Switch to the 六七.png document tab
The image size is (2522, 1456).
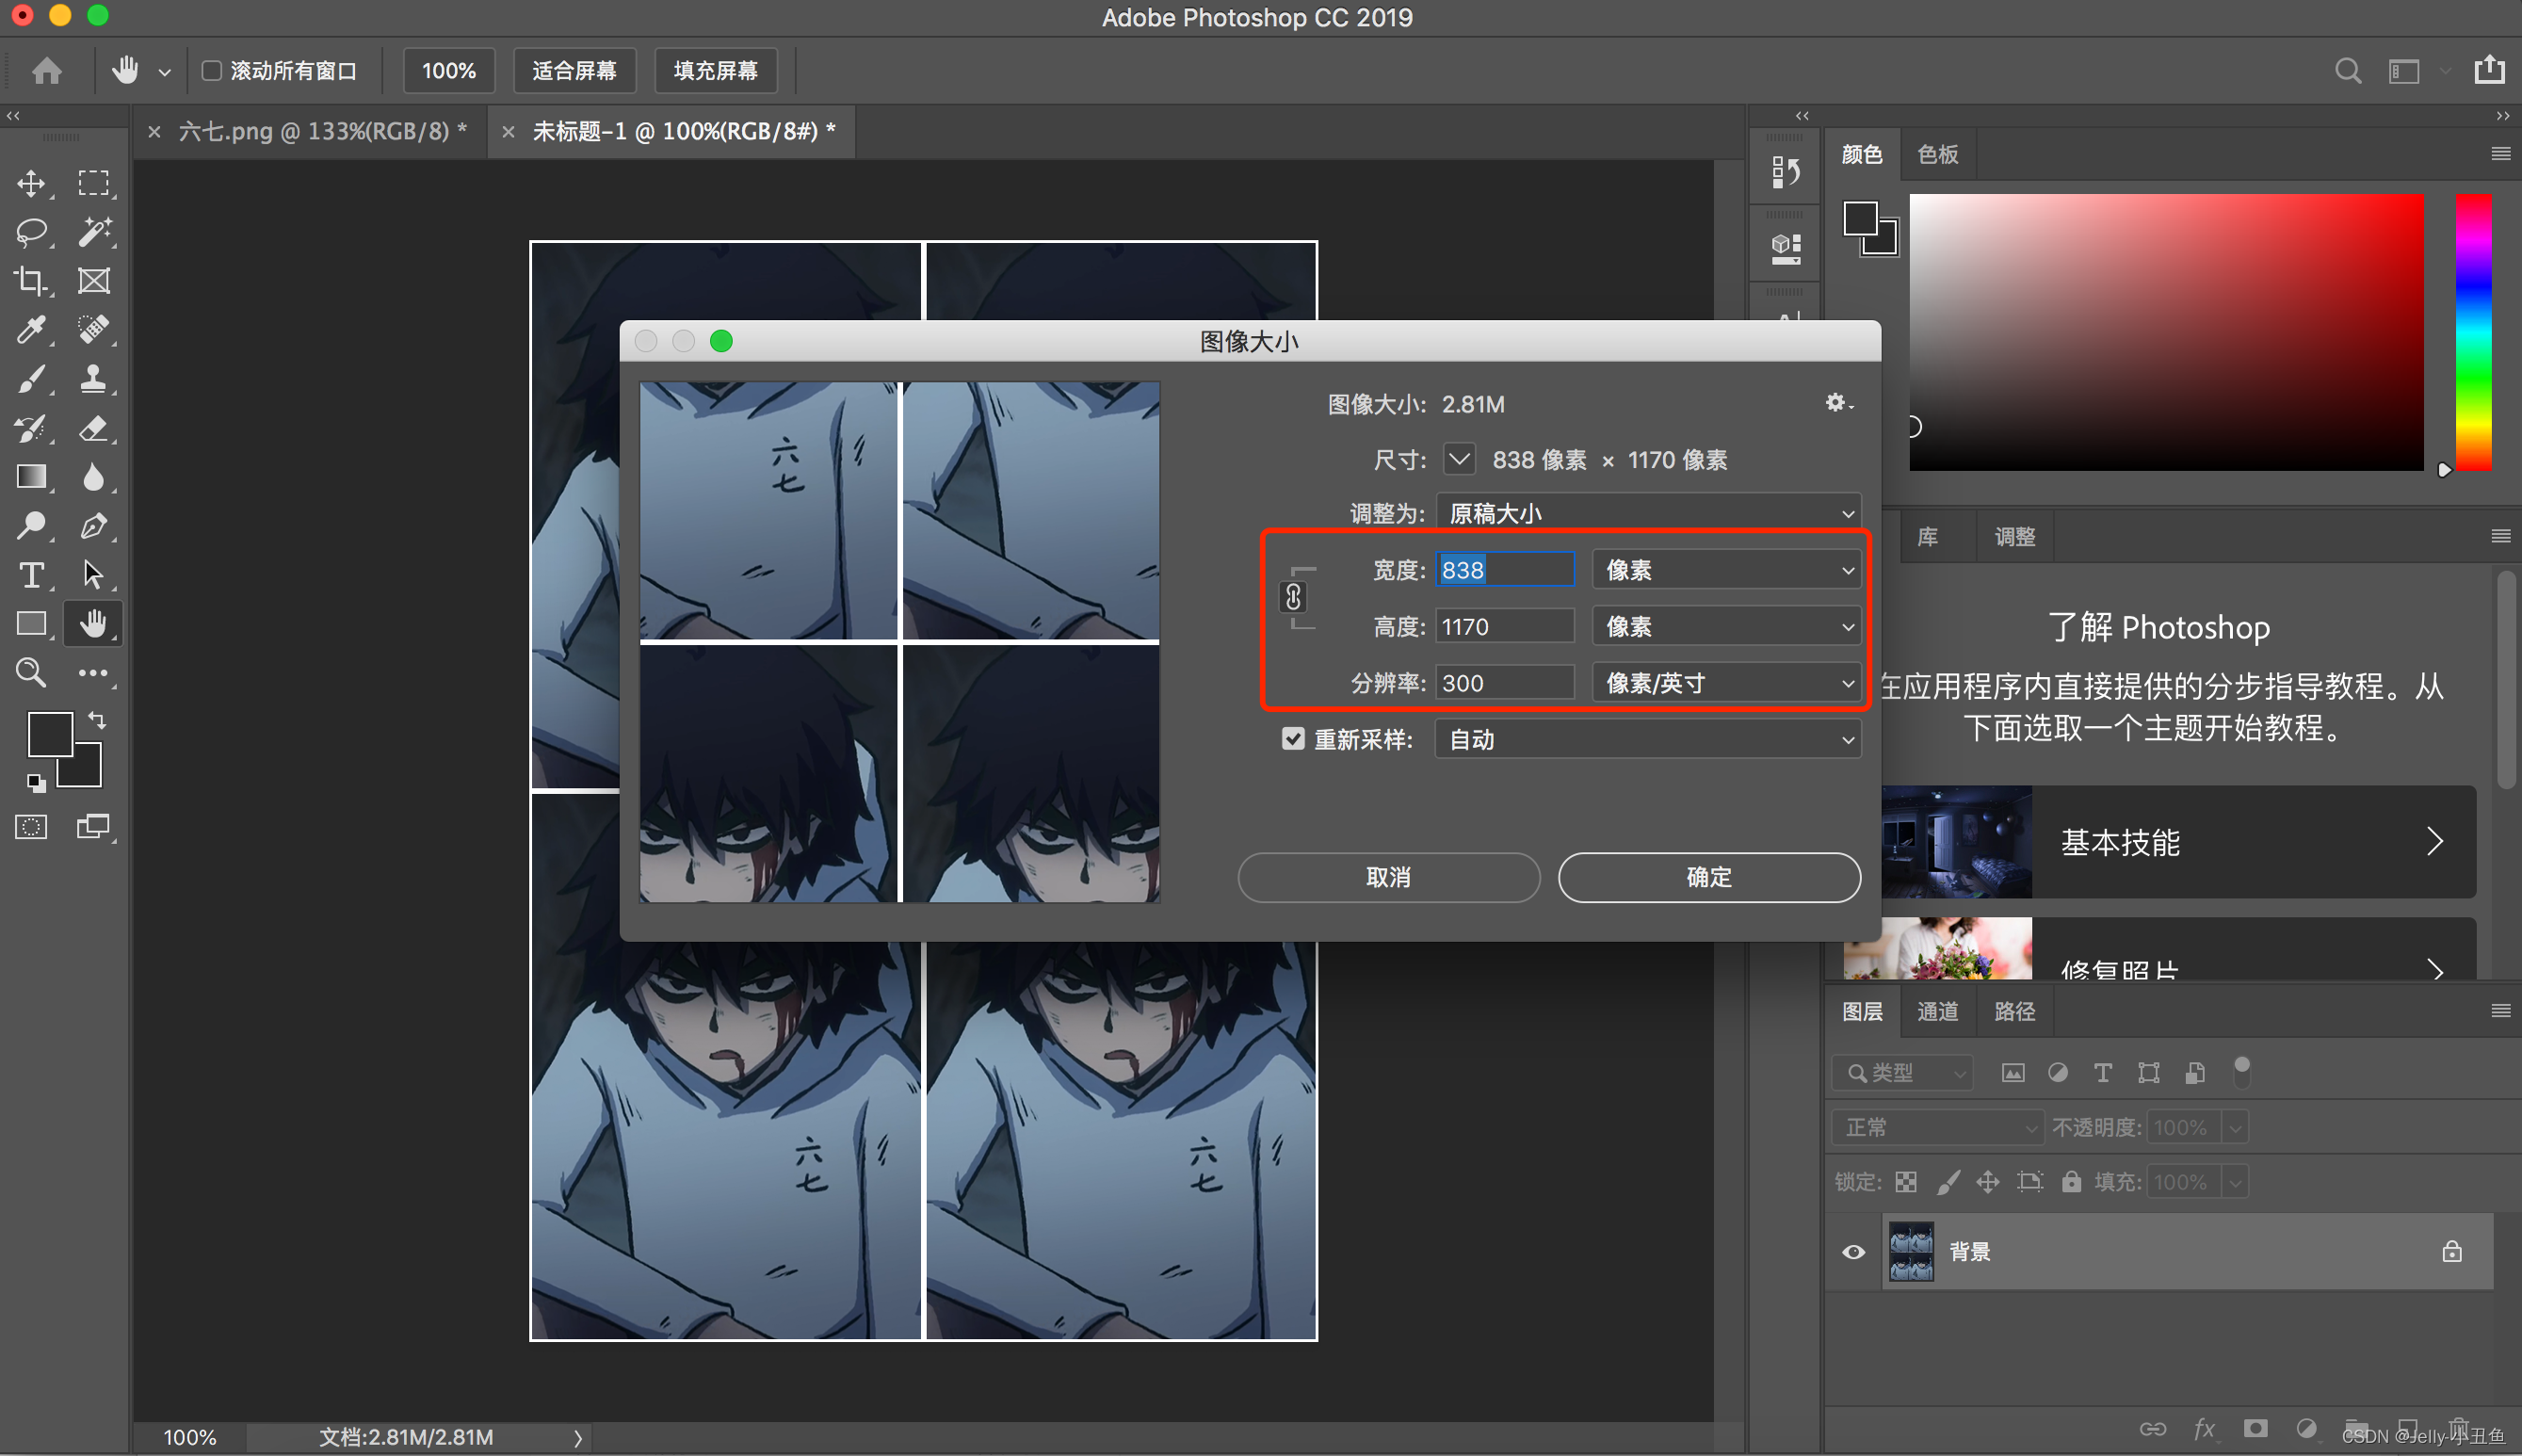coord(322,131)
